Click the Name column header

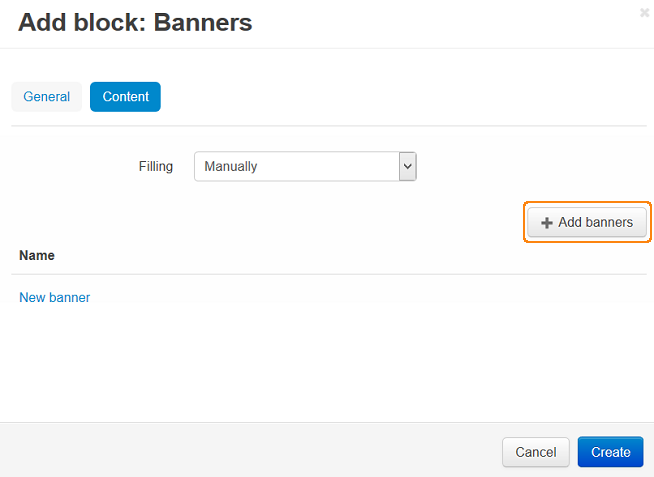(x=37, y=255)
